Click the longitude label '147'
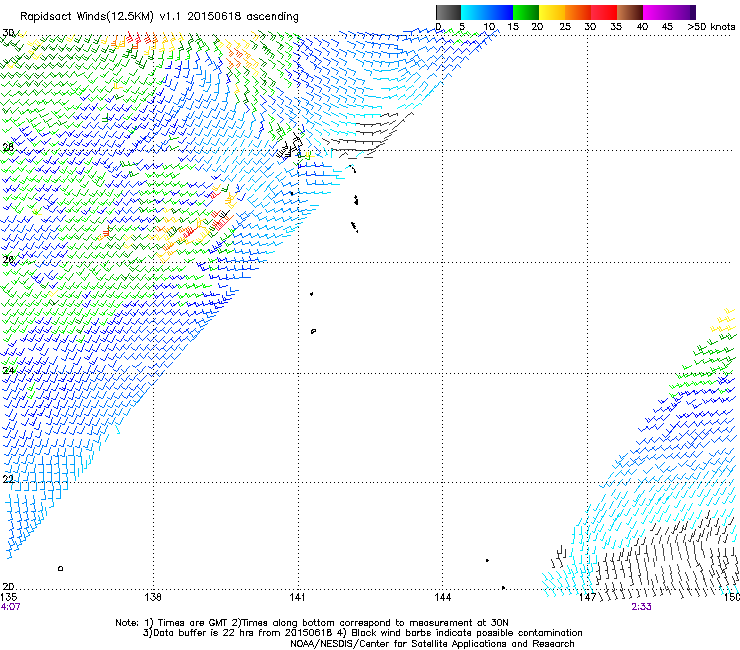Viewport: 740px width, 650px height. (x=587, y=597)
